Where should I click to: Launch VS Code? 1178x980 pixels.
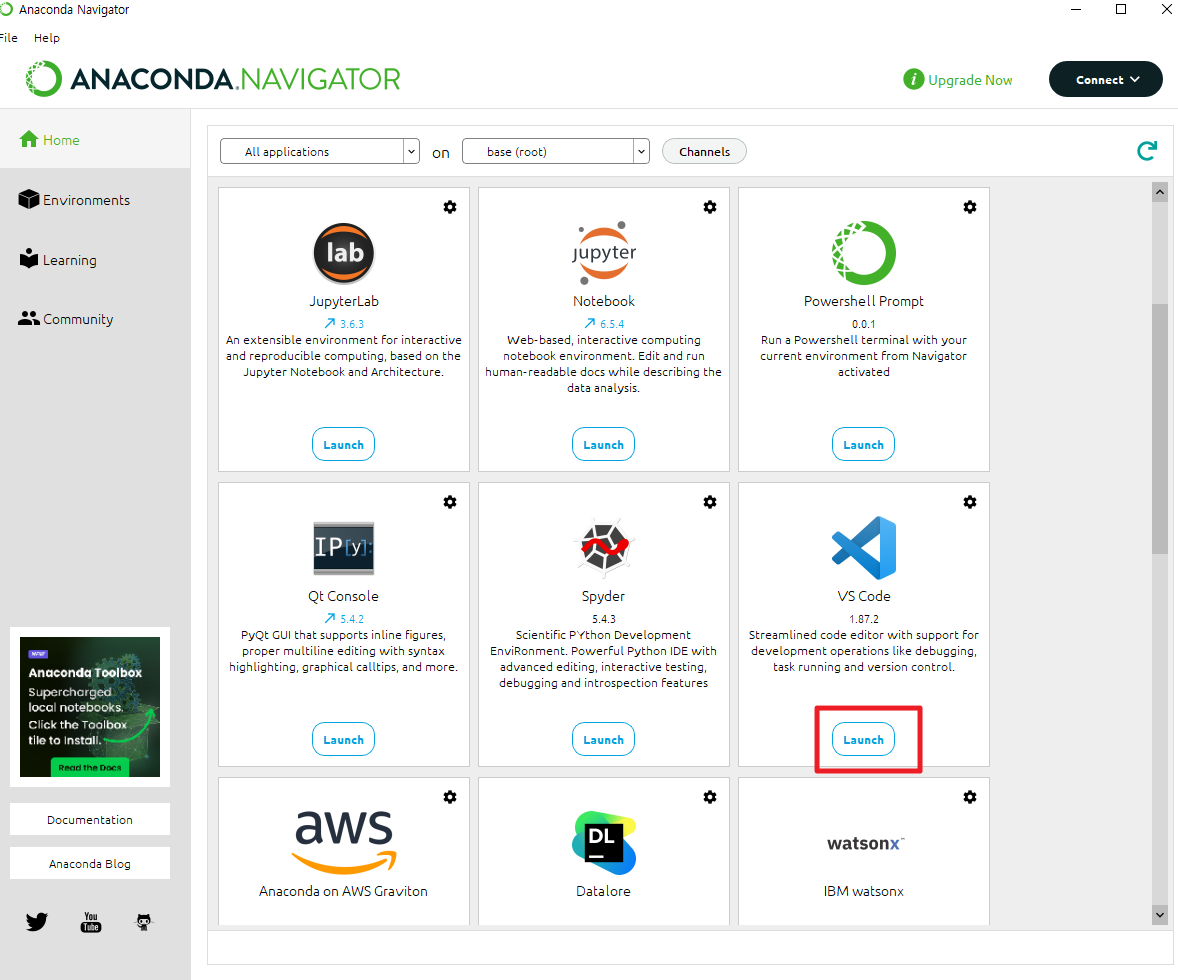pos(863,740)
